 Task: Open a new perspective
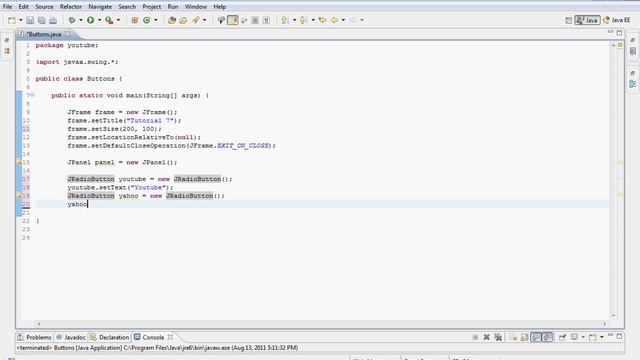[x=568, y=20]
